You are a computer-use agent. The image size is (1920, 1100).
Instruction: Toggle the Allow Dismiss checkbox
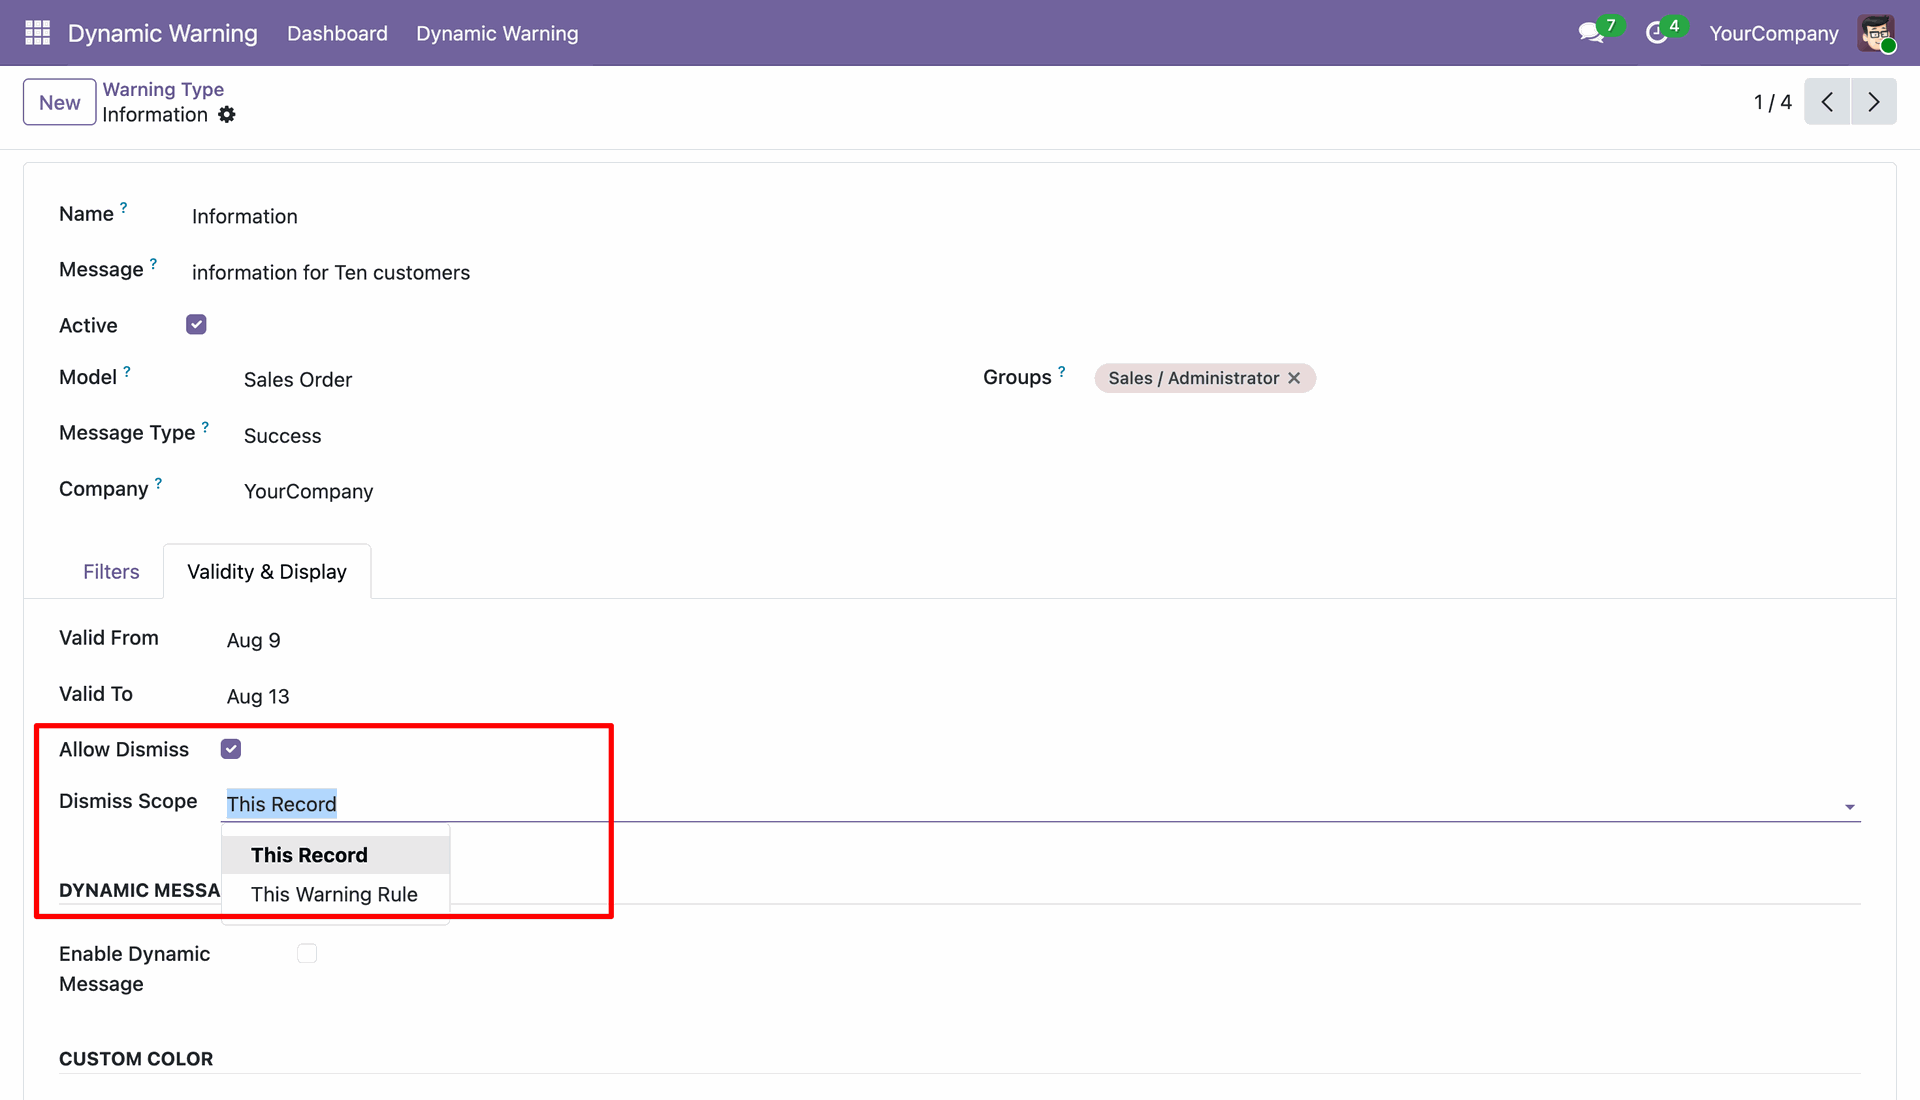click(x=231, y=749)
